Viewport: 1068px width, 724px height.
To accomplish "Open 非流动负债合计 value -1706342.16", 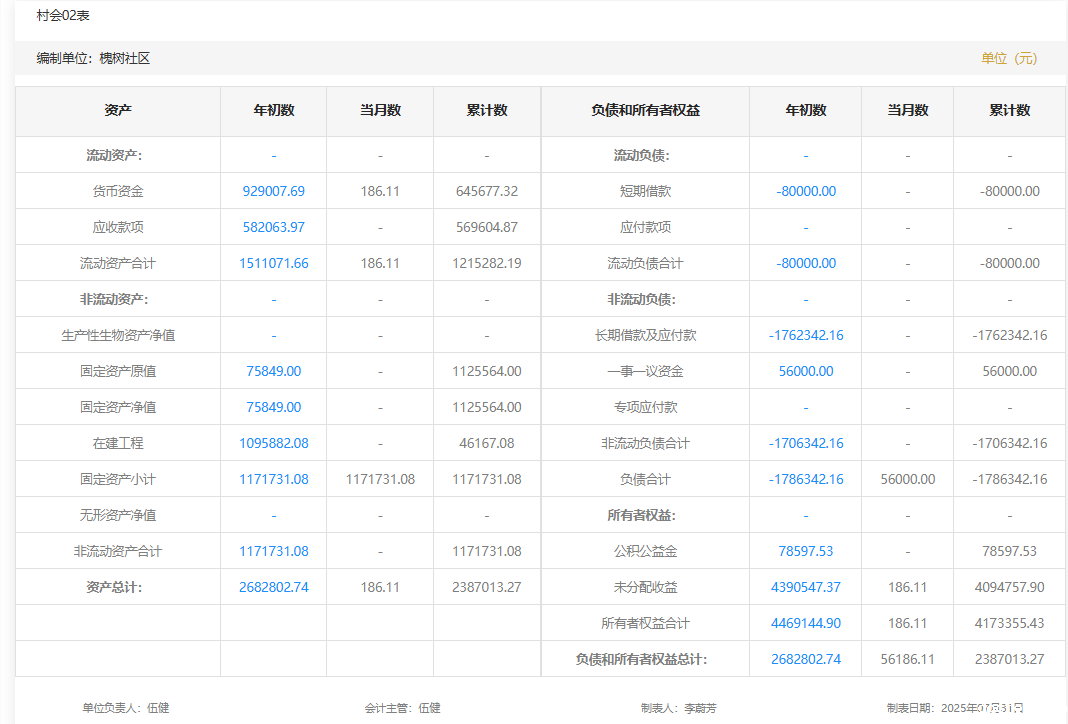I will [x=805, y=443].
